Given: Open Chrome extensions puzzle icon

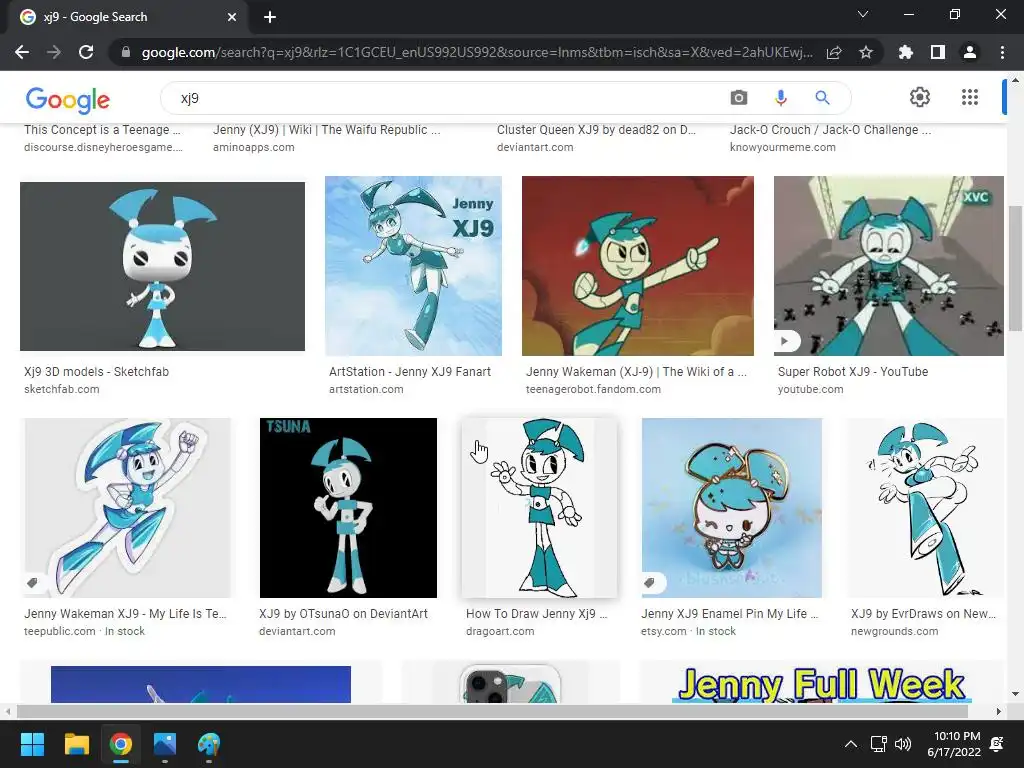Looking at the screenshot, I should (905, 52).
